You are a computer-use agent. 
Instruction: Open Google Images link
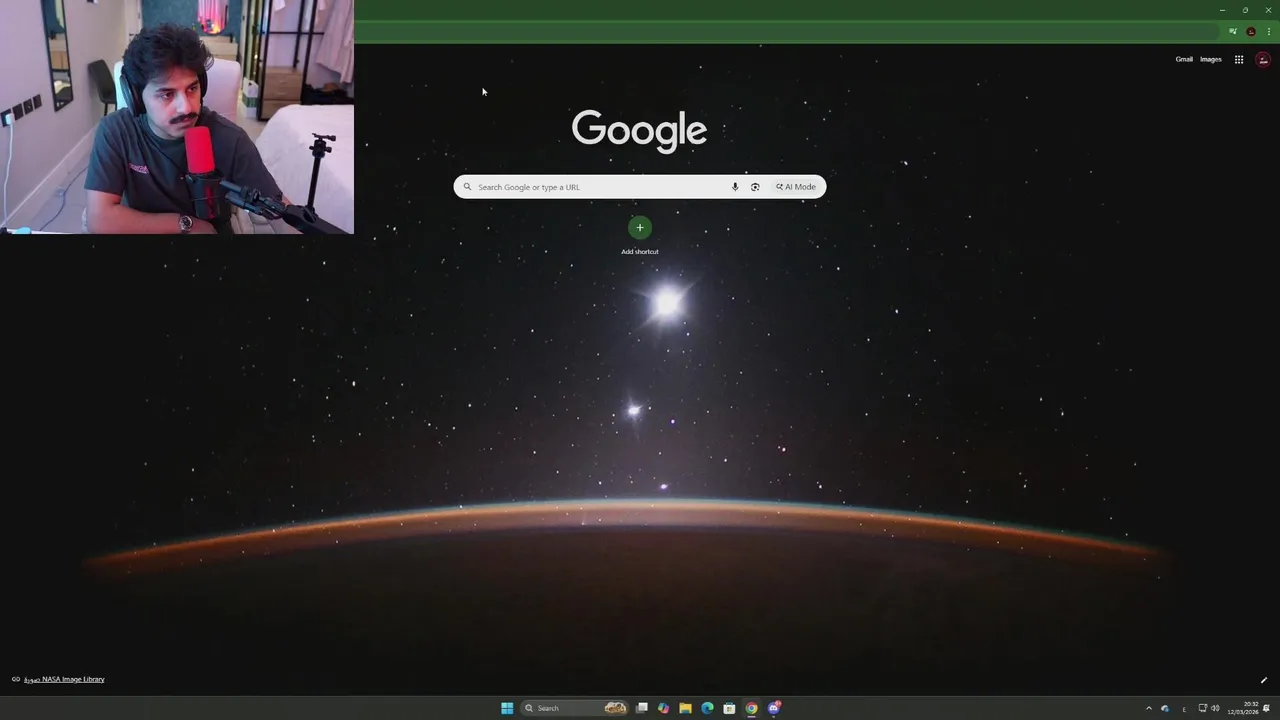(x=1211, y=59)
